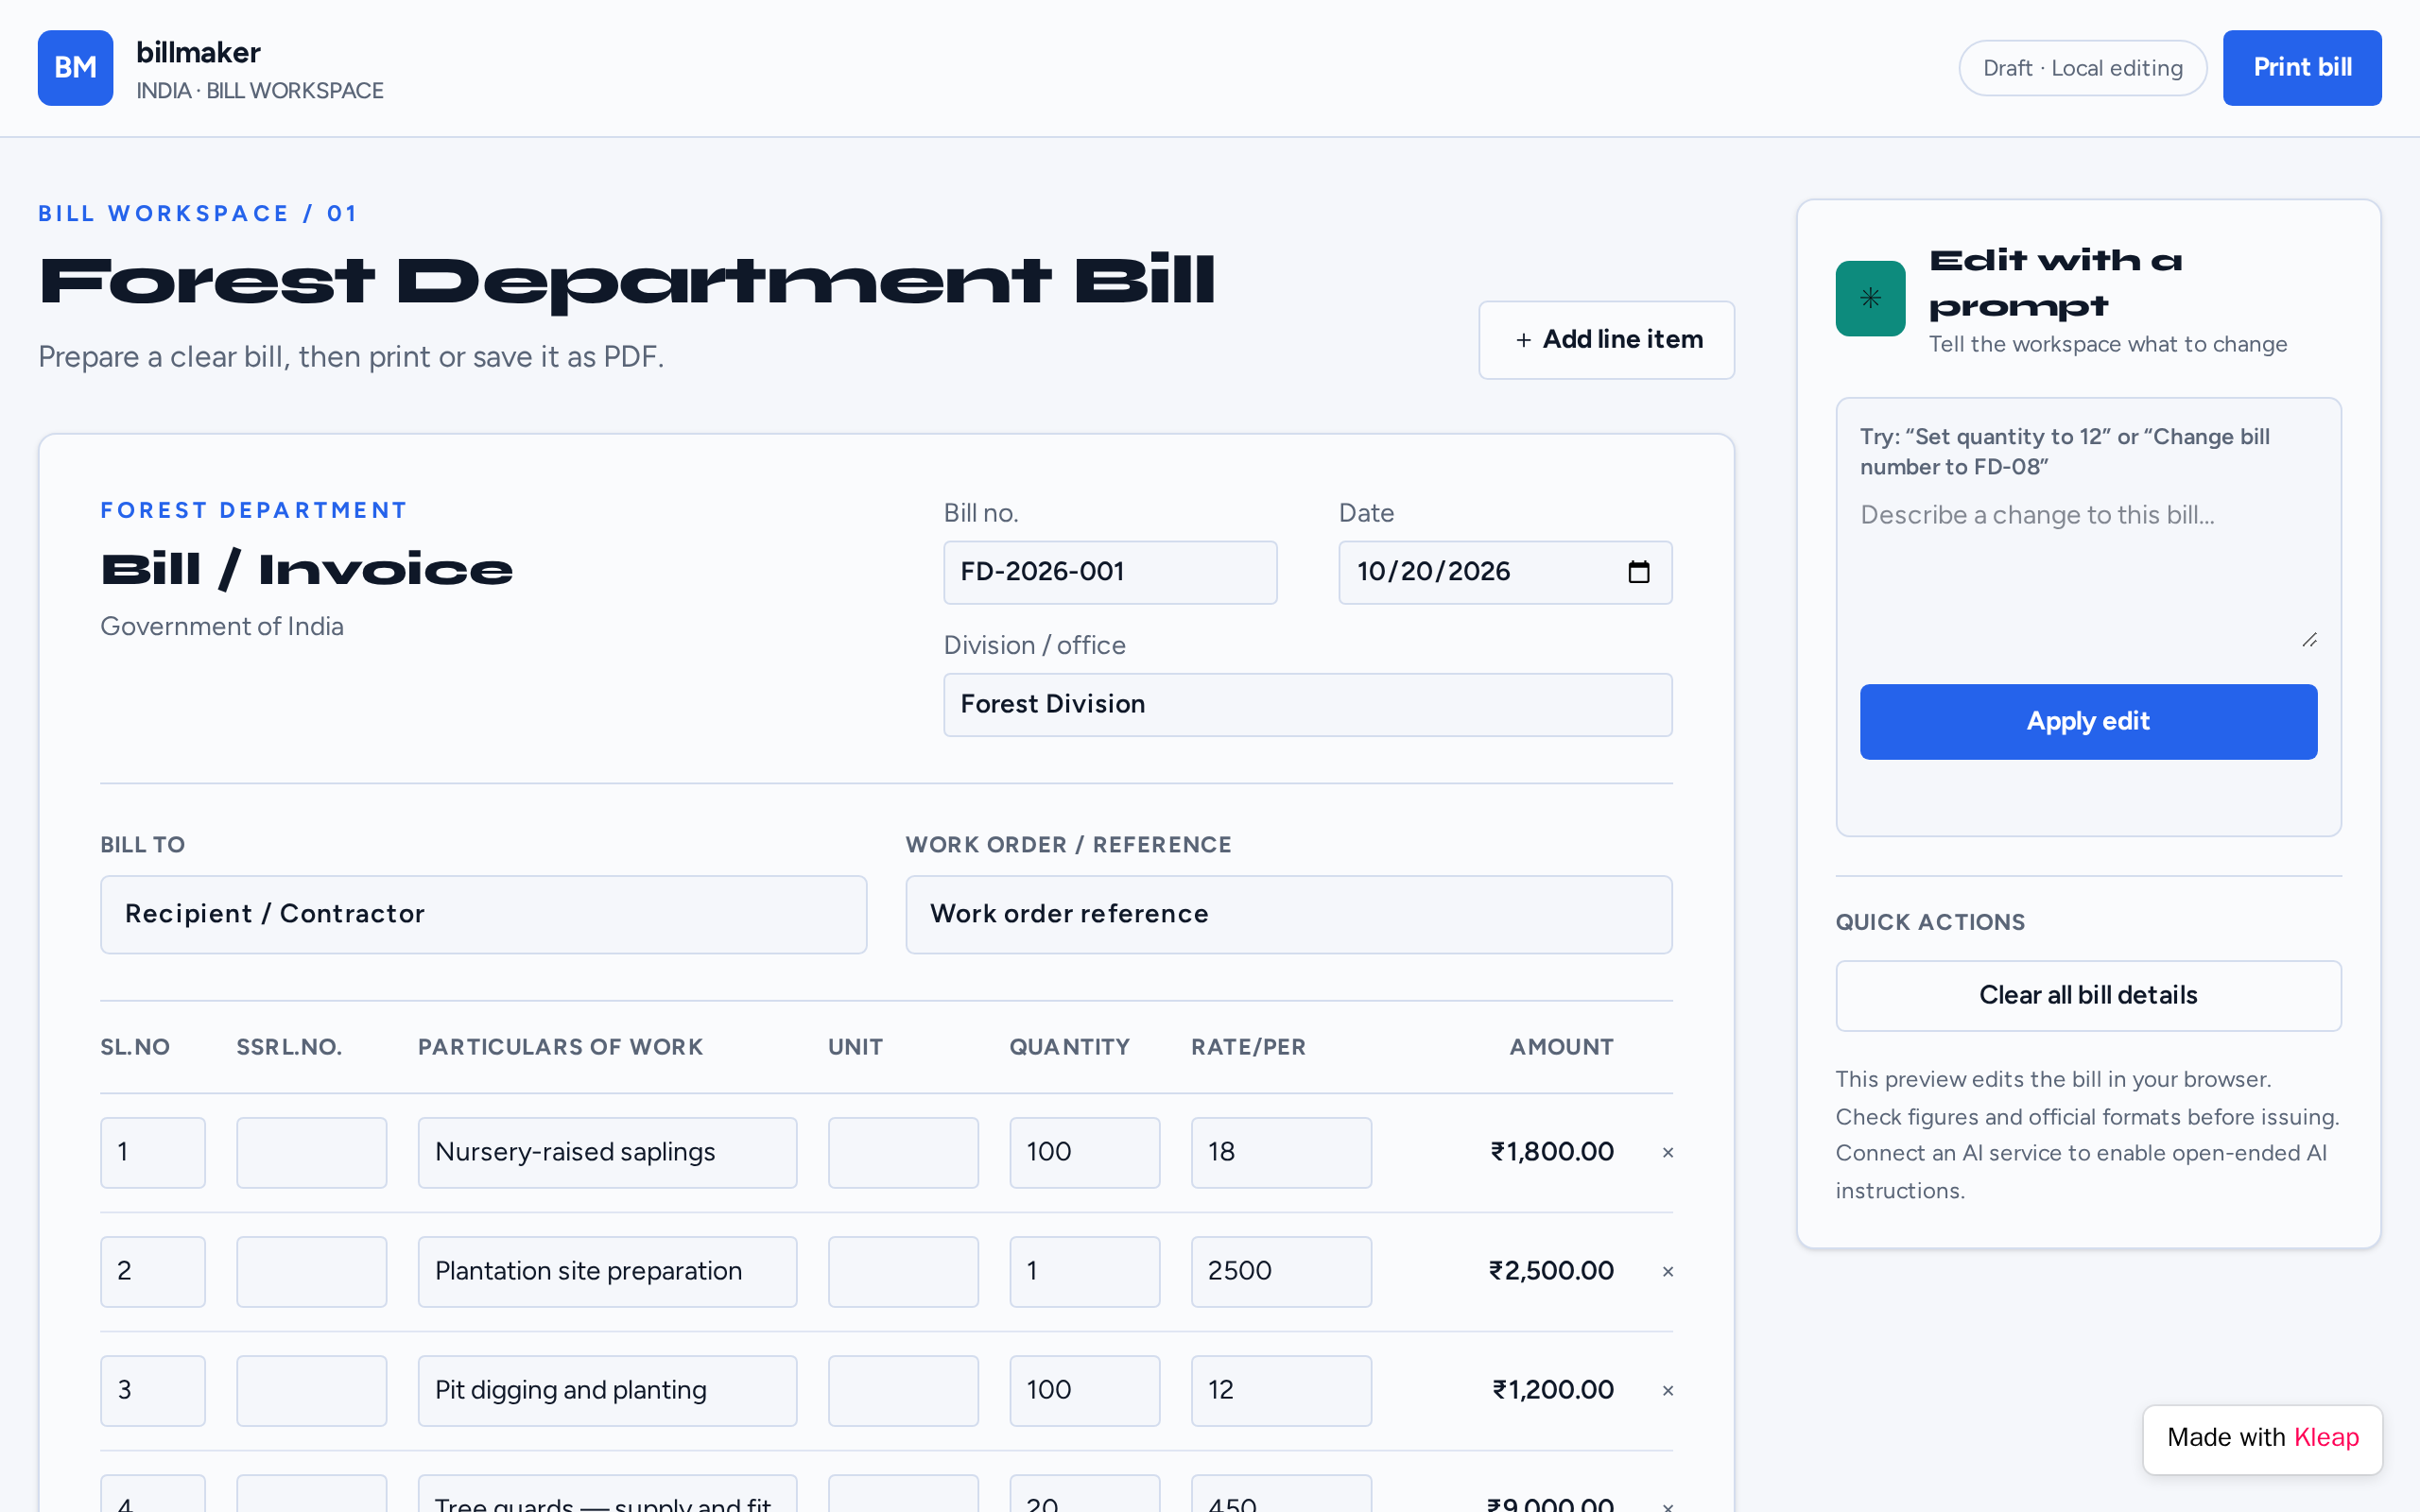Viewport: 2420px width, 1512px height.
Task: Edit the Pit digging and planting field
Action: coord(607,1391)
